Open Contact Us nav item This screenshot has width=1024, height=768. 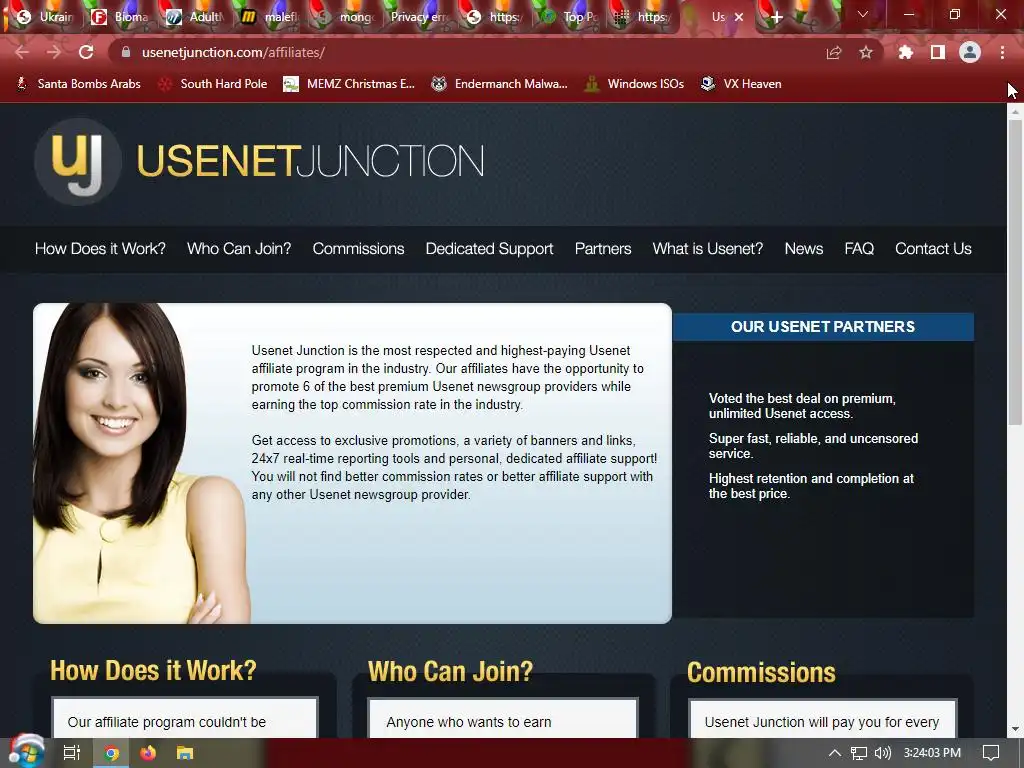pos(933,249)
